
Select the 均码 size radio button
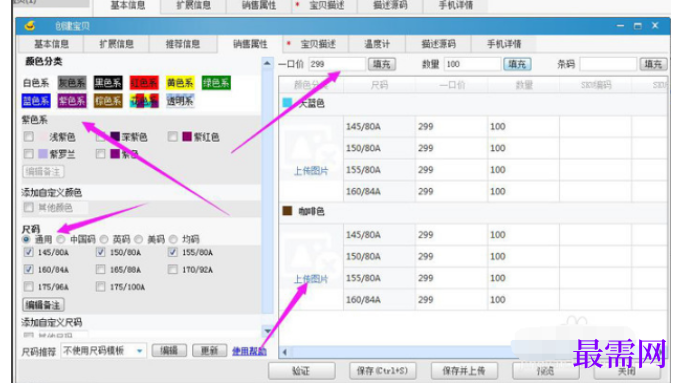tap(173, 239)
